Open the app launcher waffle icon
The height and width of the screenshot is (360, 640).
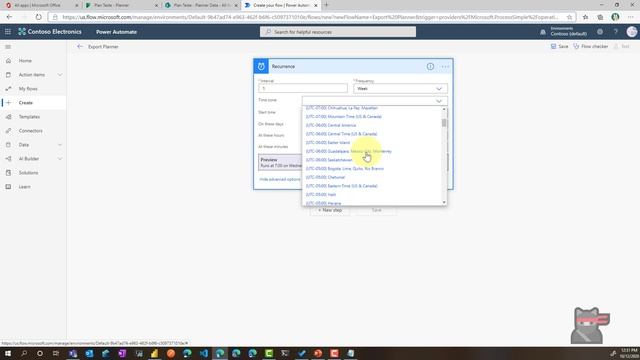(8, 31)
